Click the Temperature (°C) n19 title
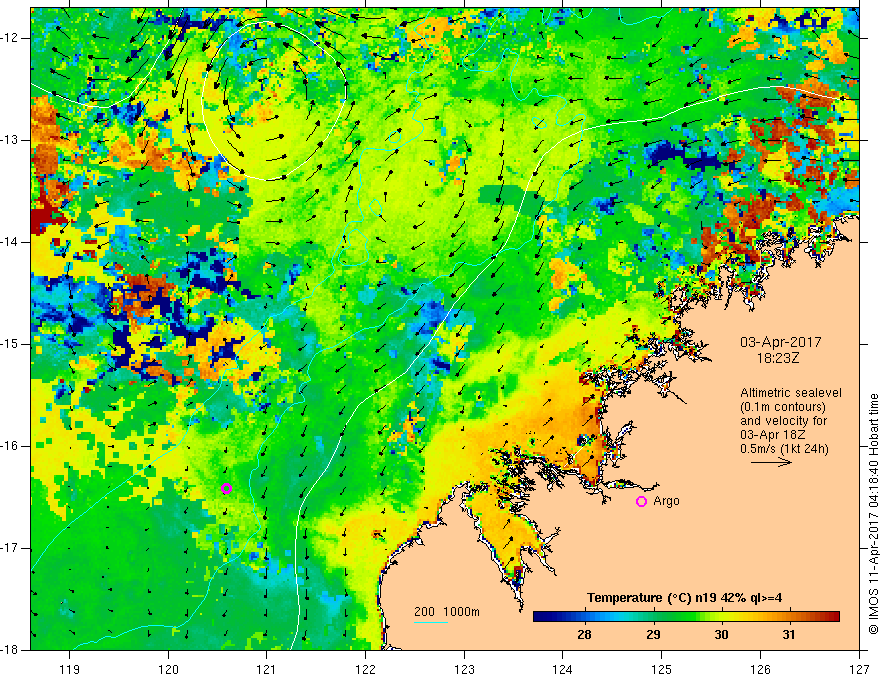Viewport: 880px width, 680px height. point(684,598)
